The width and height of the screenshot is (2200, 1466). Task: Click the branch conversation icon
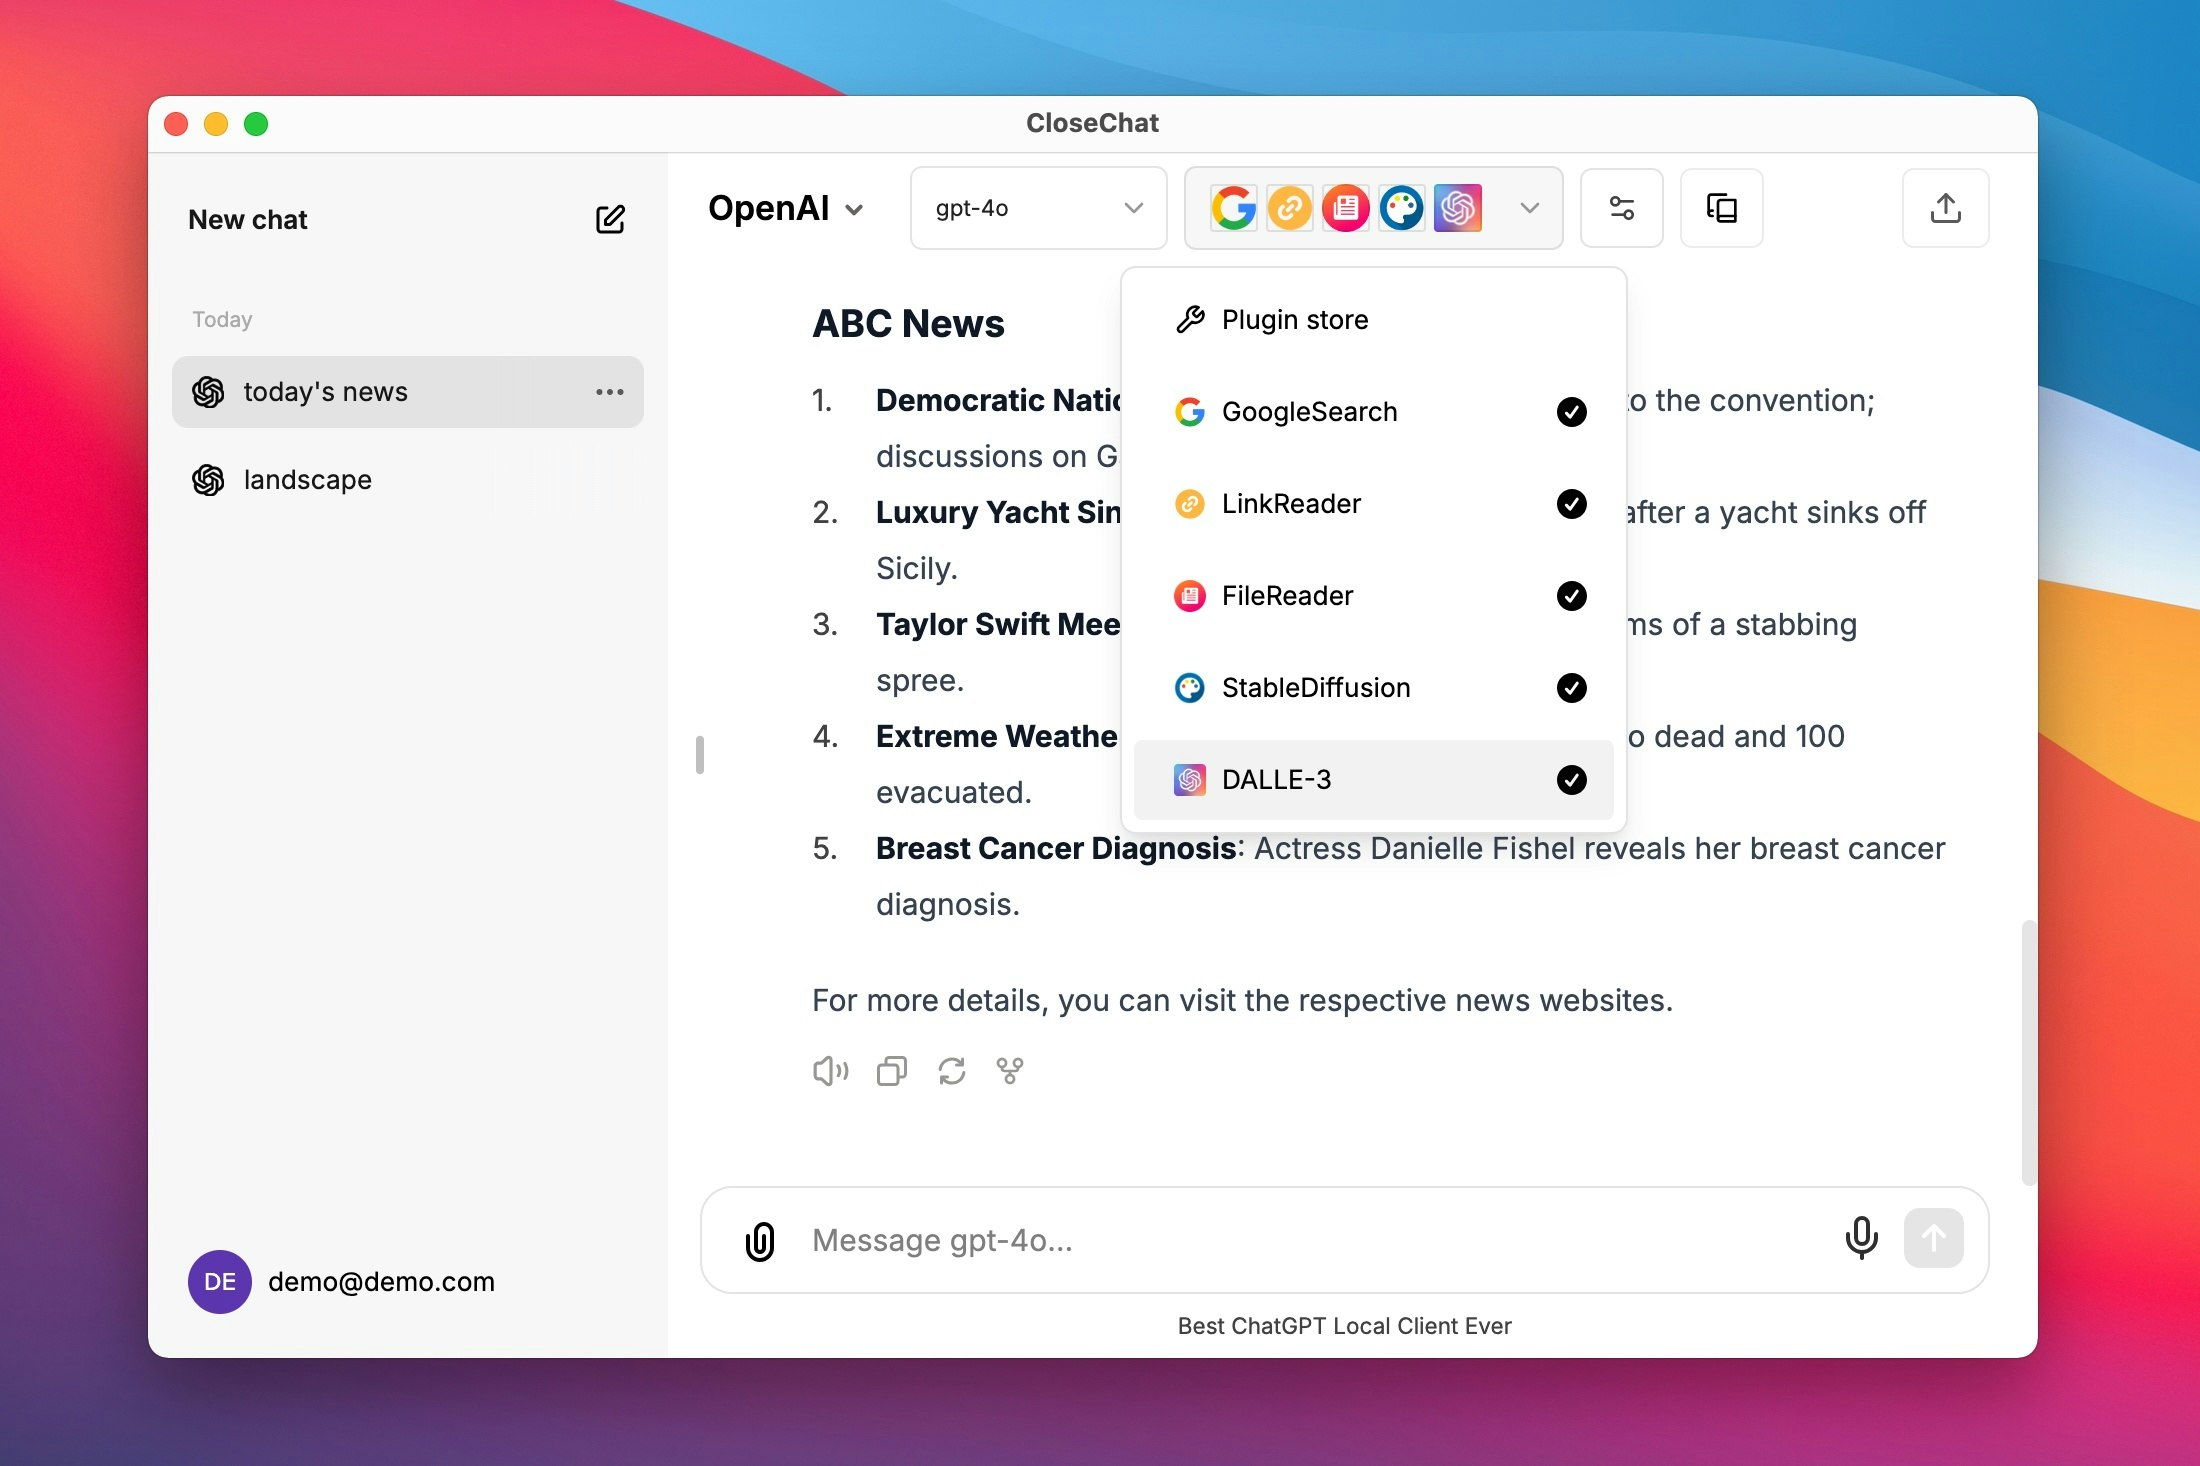[x=1010, y=1071]
